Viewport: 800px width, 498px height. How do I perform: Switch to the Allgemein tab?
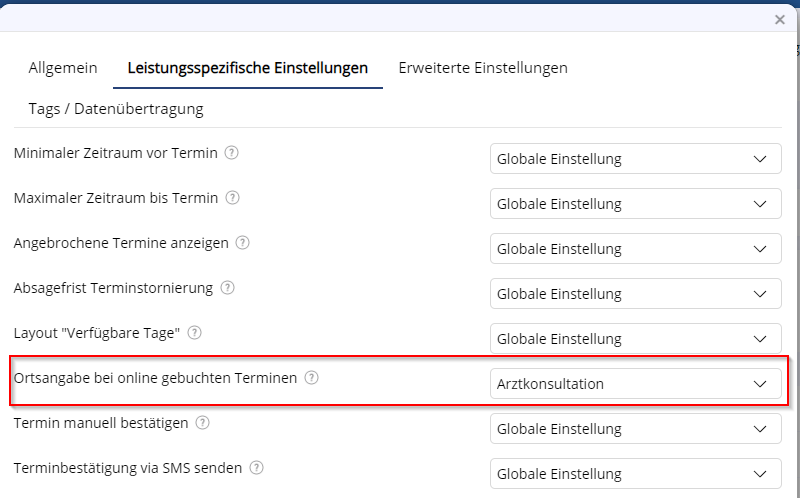pos(63,68)
